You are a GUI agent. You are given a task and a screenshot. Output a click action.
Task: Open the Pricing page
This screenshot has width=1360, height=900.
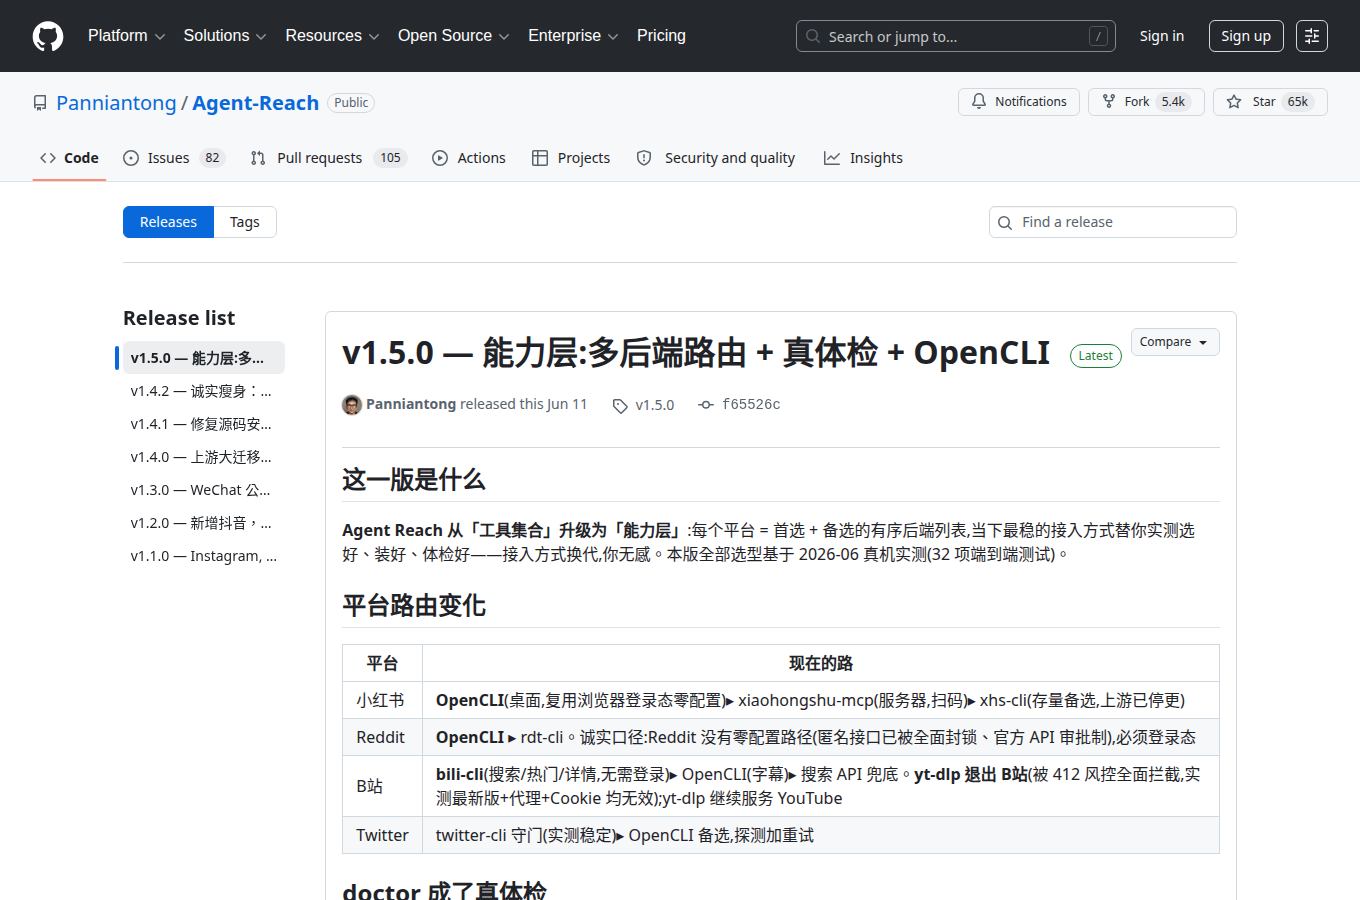point(661,36)
